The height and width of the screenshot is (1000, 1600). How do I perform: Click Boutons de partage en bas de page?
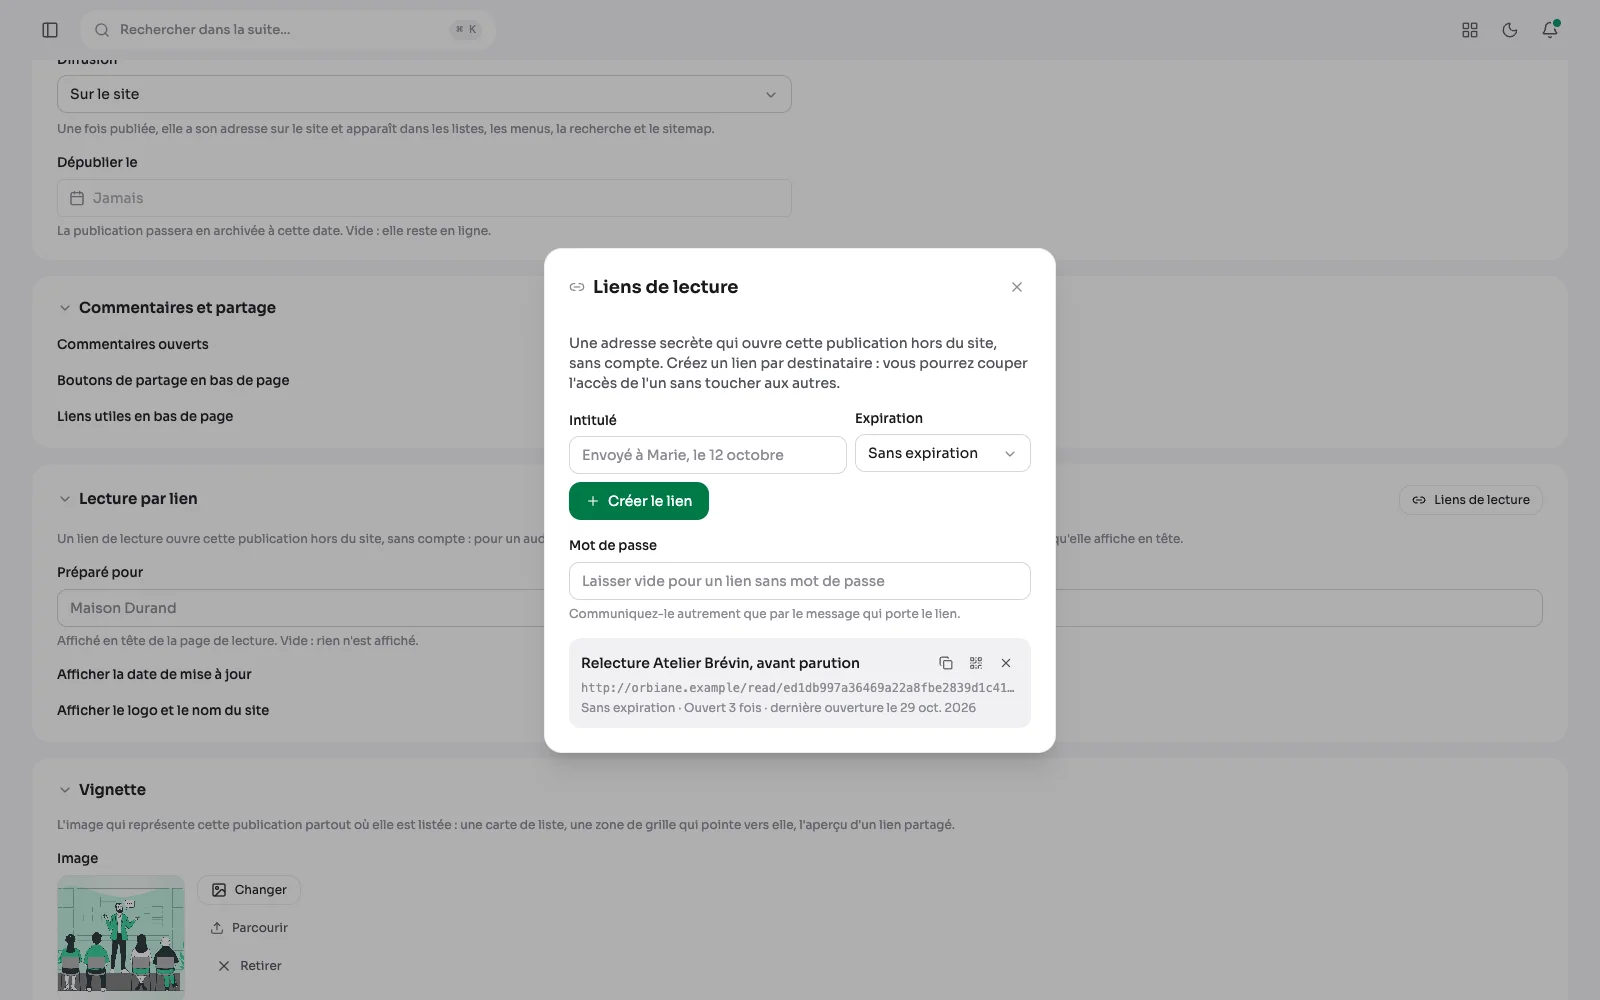coord(173,380)
